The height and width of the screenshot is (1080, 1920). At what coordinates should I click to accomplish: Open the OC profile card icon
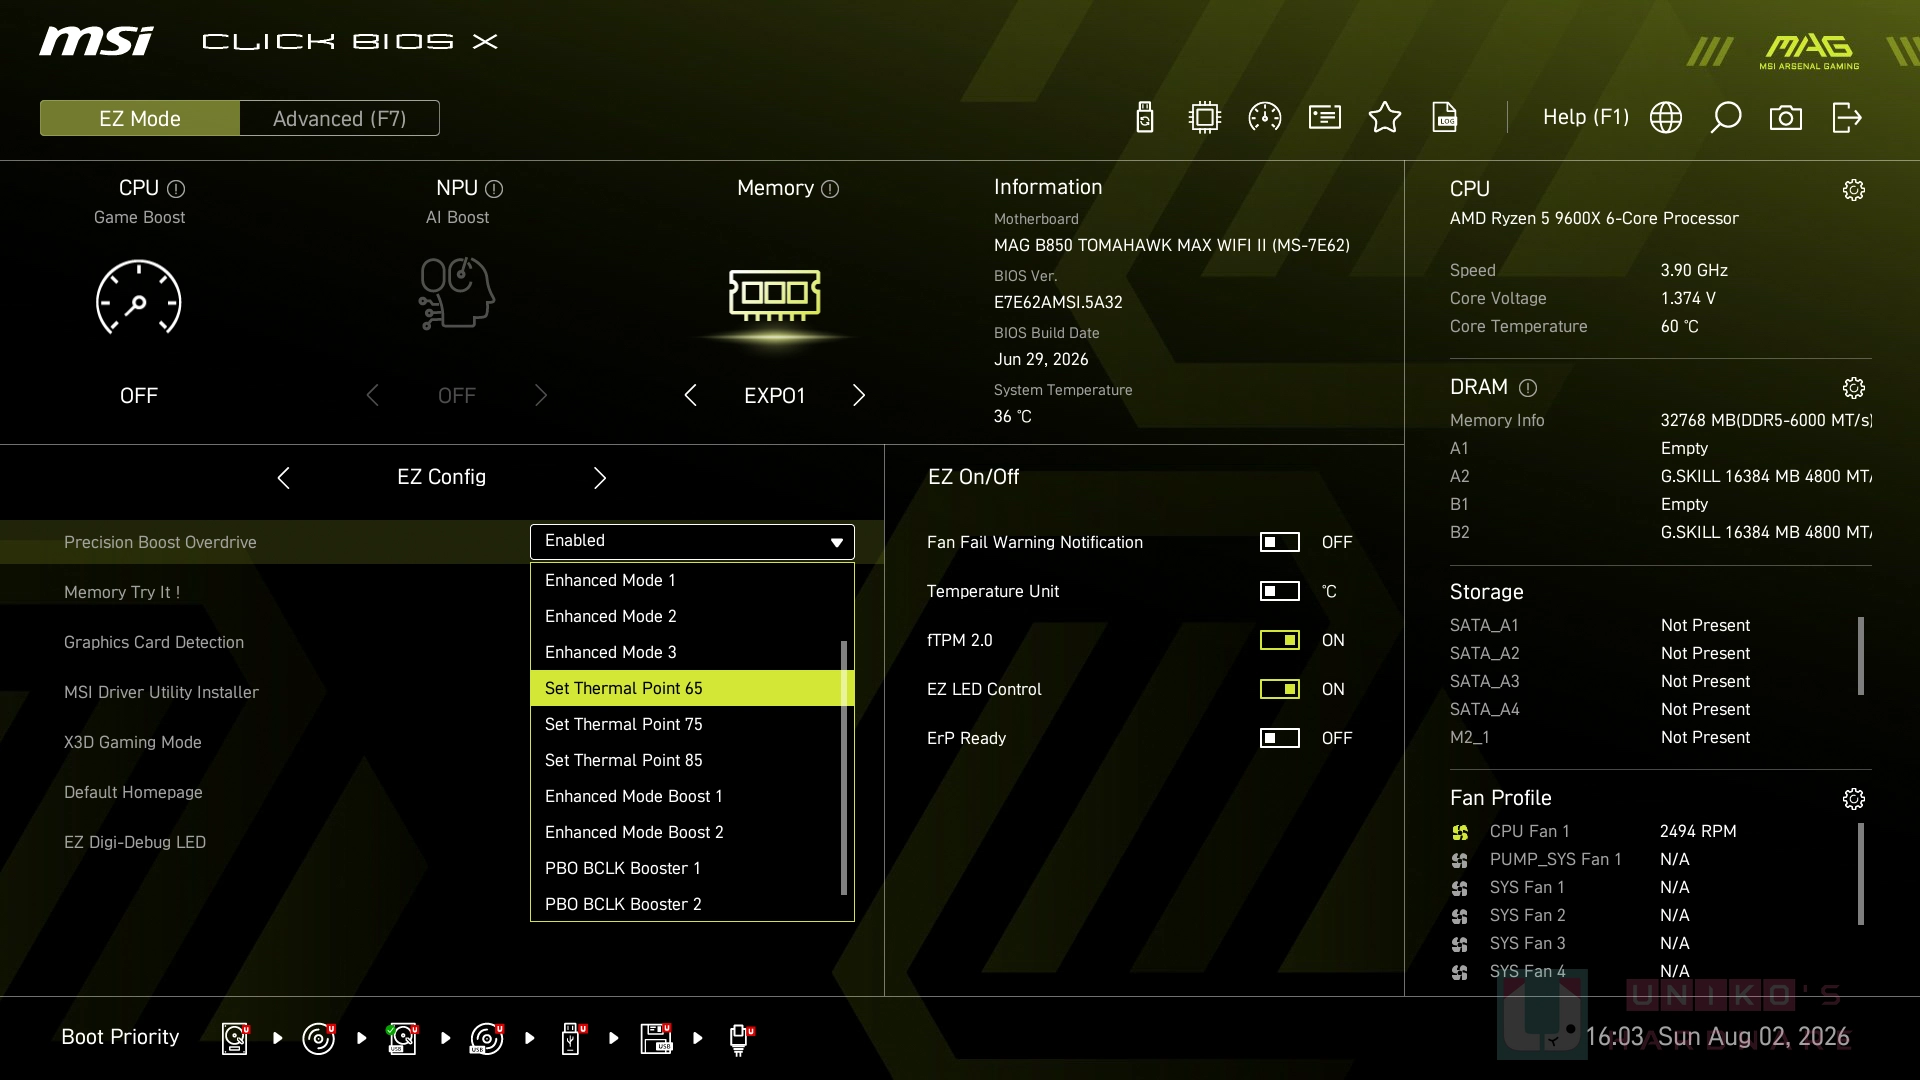click(1325, 118)
